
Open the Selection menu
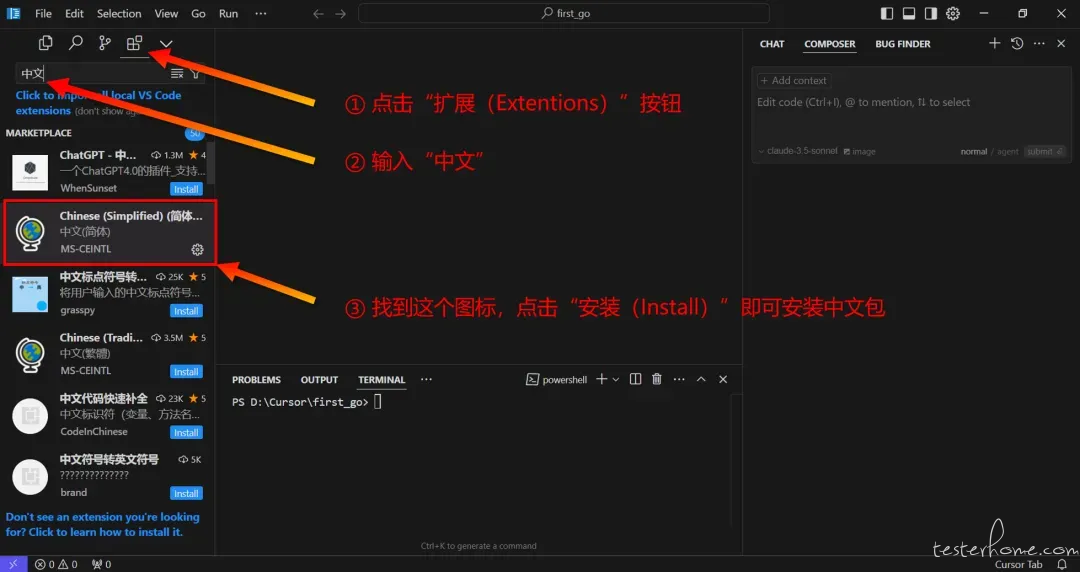pyautogui.click(x=119, y=14)
